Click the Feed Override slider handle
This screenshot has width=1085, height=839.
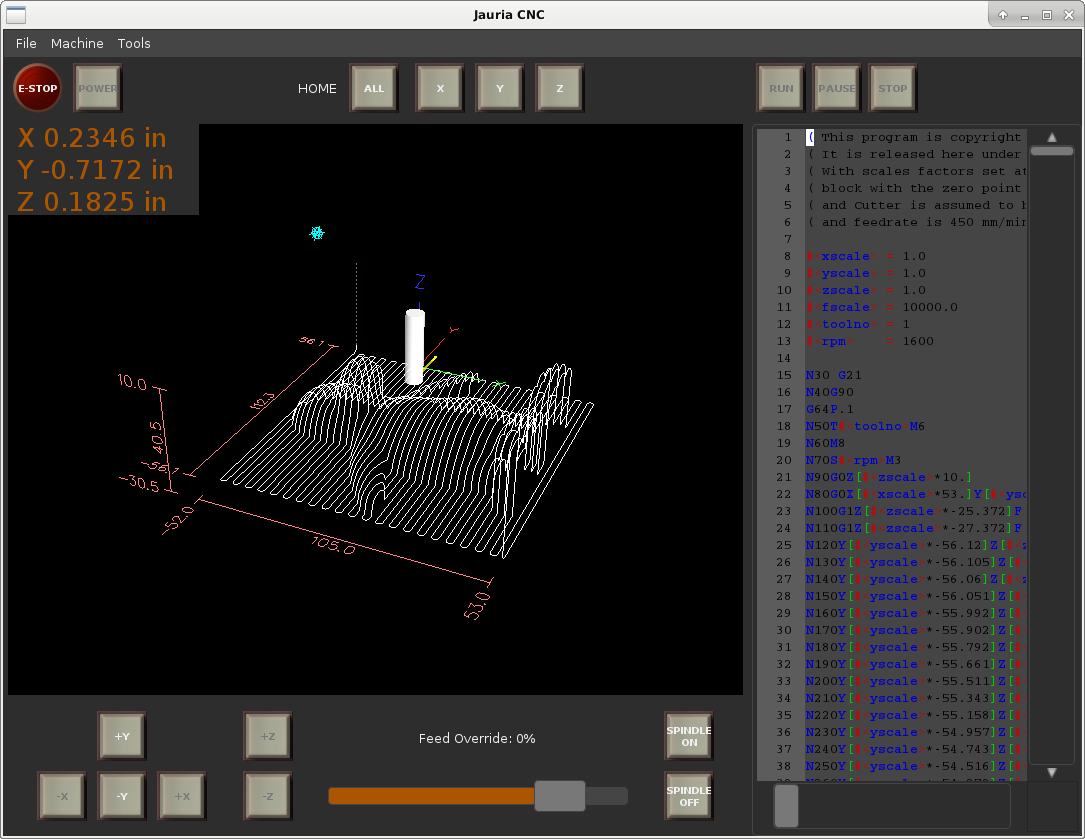(x=560, y=796)
